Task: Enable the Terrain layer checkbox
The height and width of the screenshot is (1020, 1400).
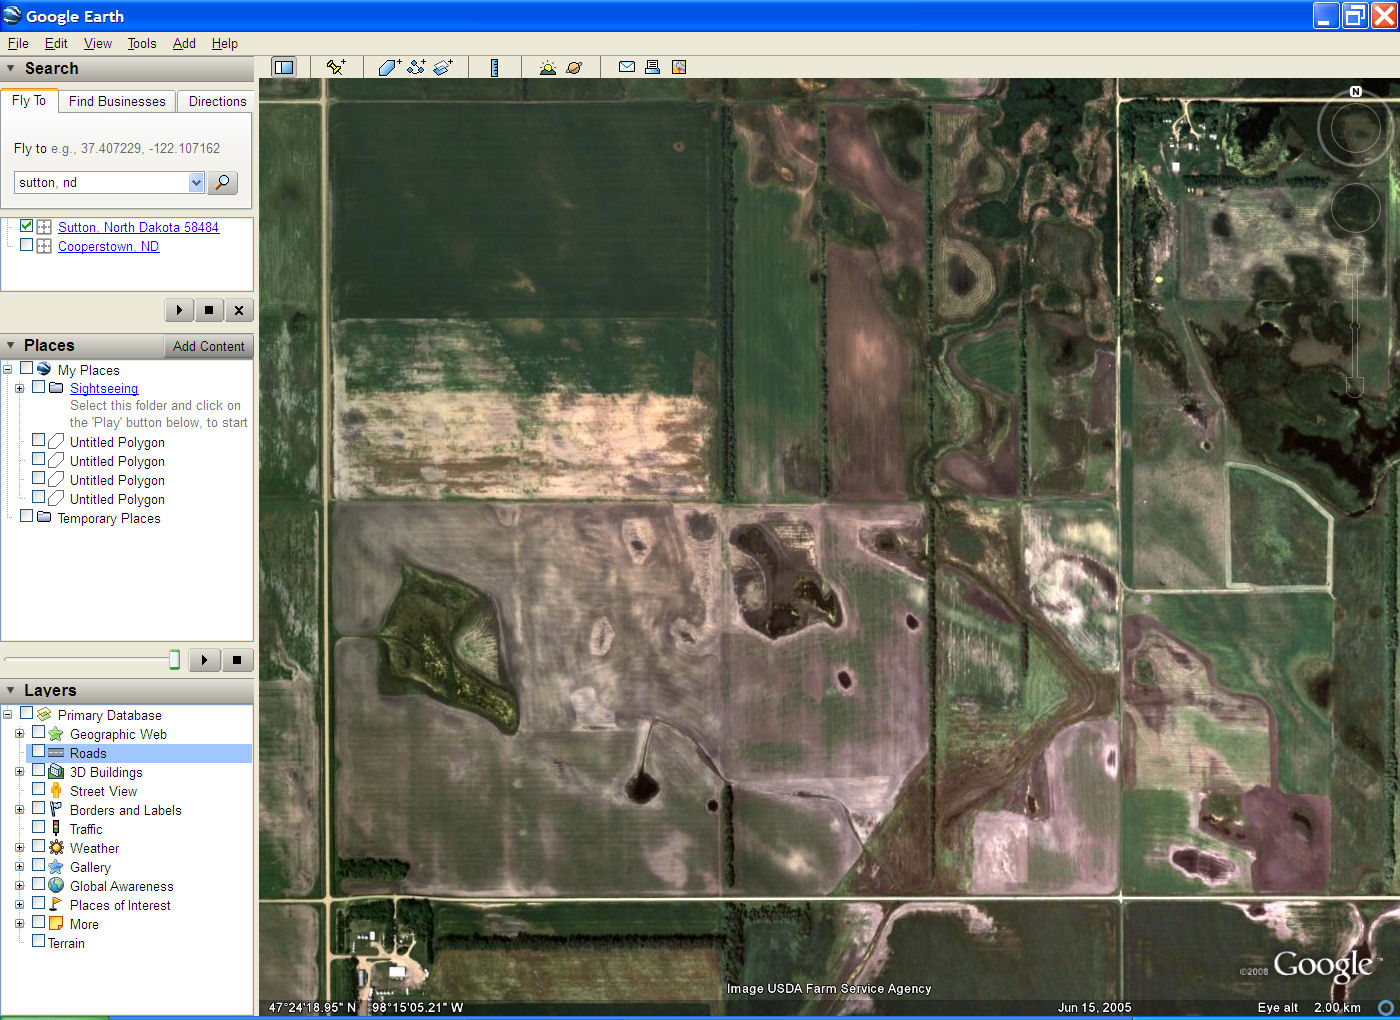Action: click(38, 941)
